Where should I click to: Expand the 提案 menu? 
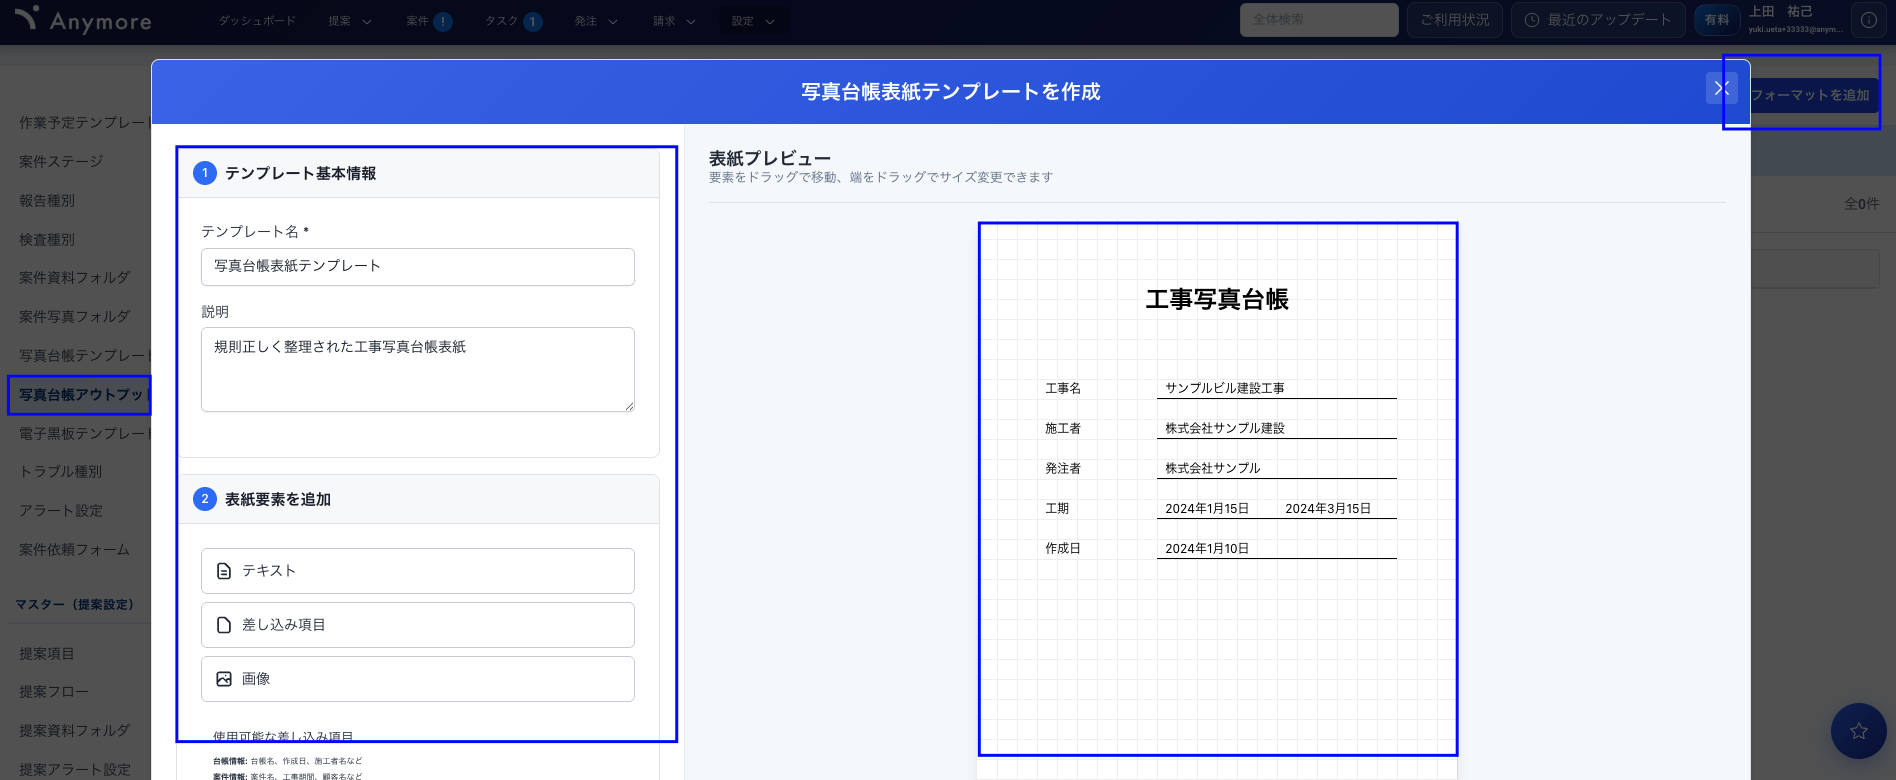pyautogui.click(x=350, y=21)
